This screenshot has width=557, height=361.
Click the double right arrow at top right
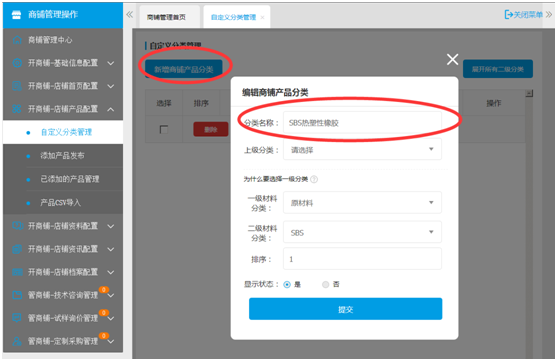tap(549, 15)
